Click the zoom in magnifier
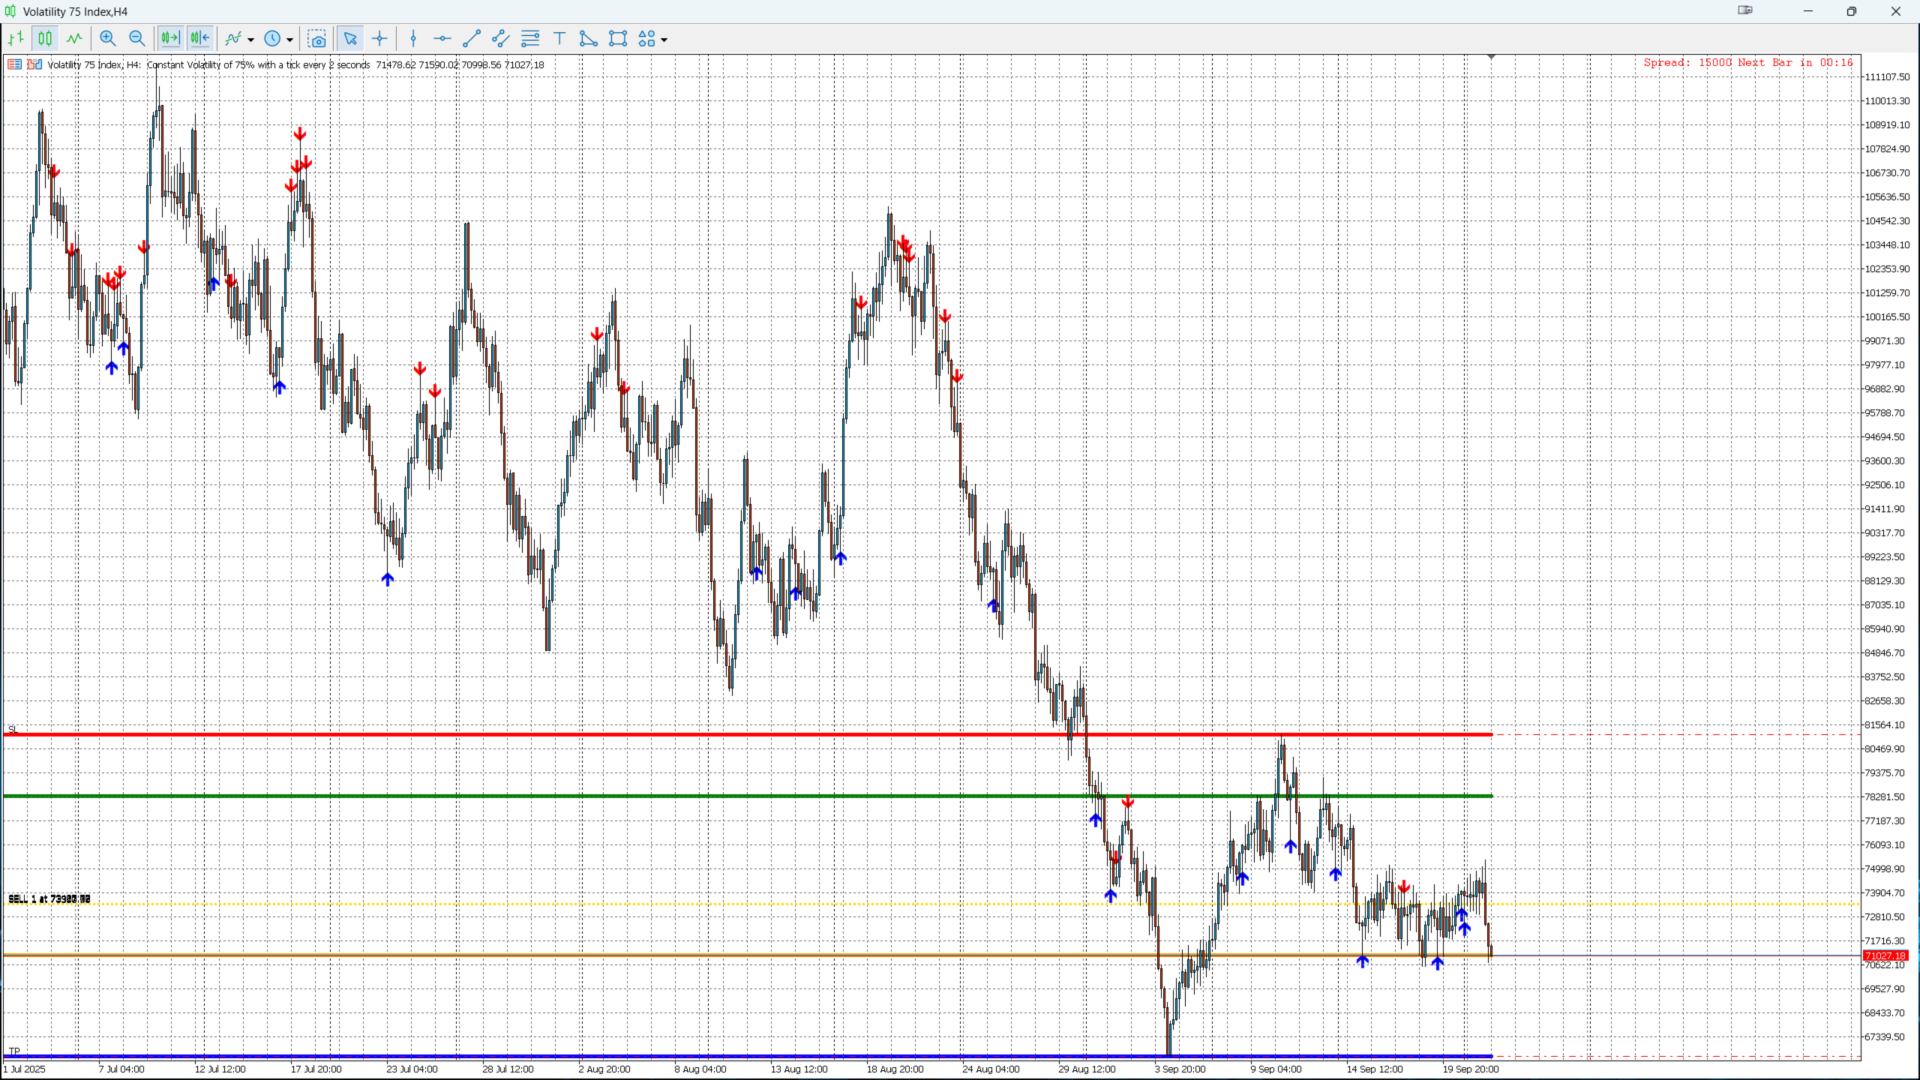 108,39
